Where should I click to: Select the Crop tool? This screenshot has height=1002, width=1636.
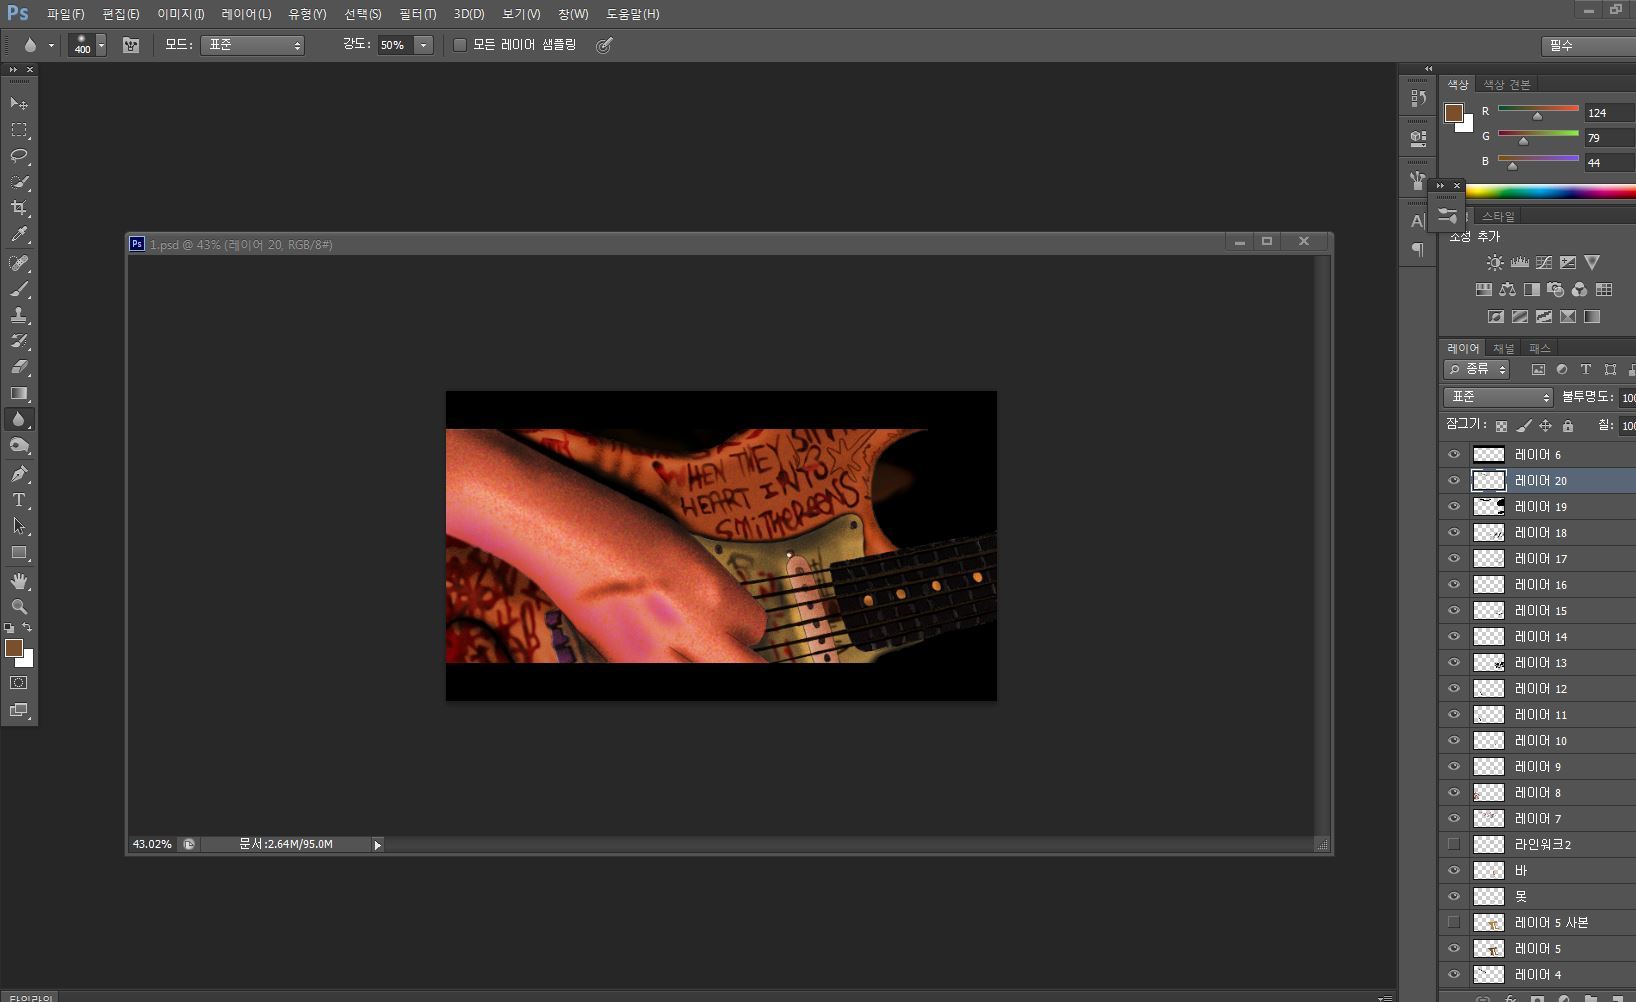[19, 208]
